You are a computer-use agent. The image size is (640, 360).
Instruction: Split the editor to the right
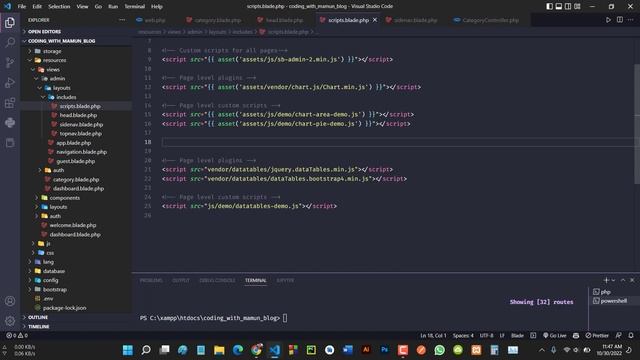620,20
